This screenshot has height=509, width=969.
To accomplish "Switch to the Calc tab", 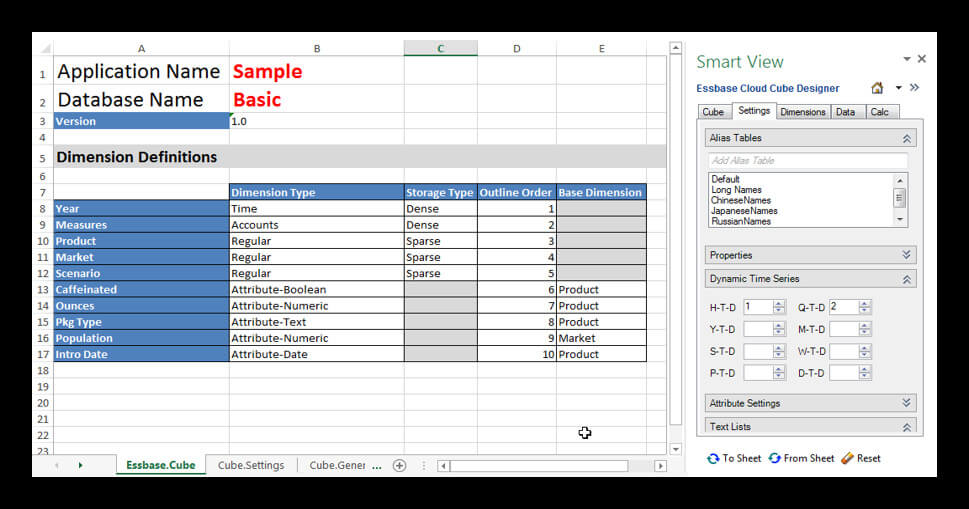I will tap(878, 112).
